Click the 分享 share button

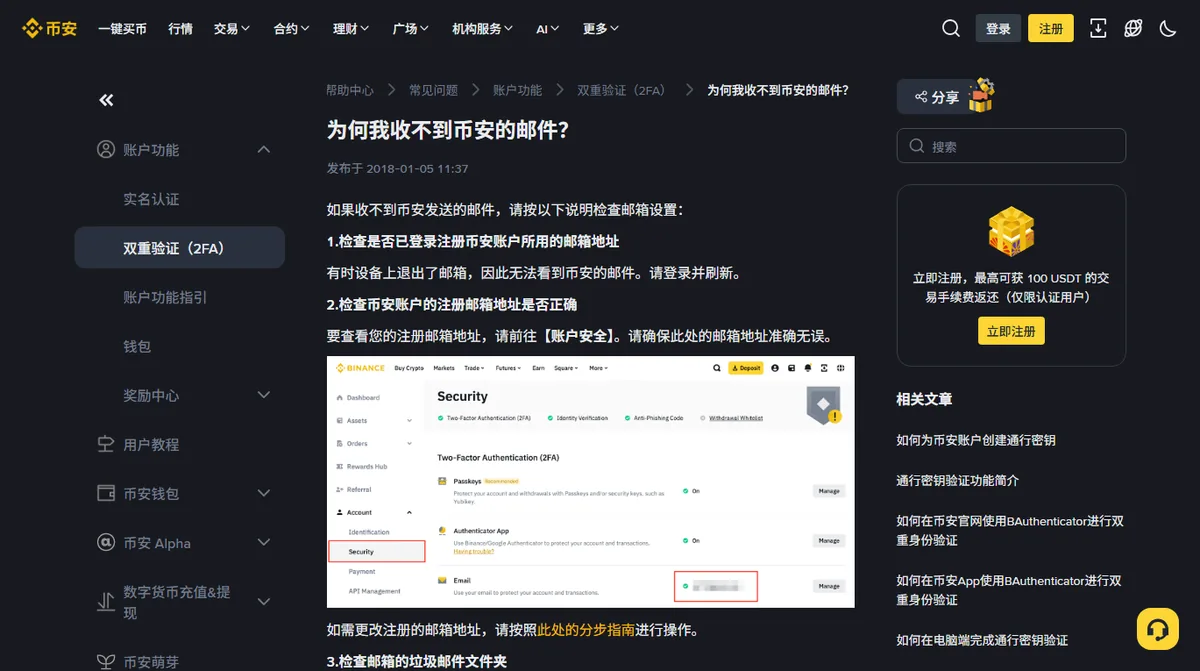tap(935, 97)
